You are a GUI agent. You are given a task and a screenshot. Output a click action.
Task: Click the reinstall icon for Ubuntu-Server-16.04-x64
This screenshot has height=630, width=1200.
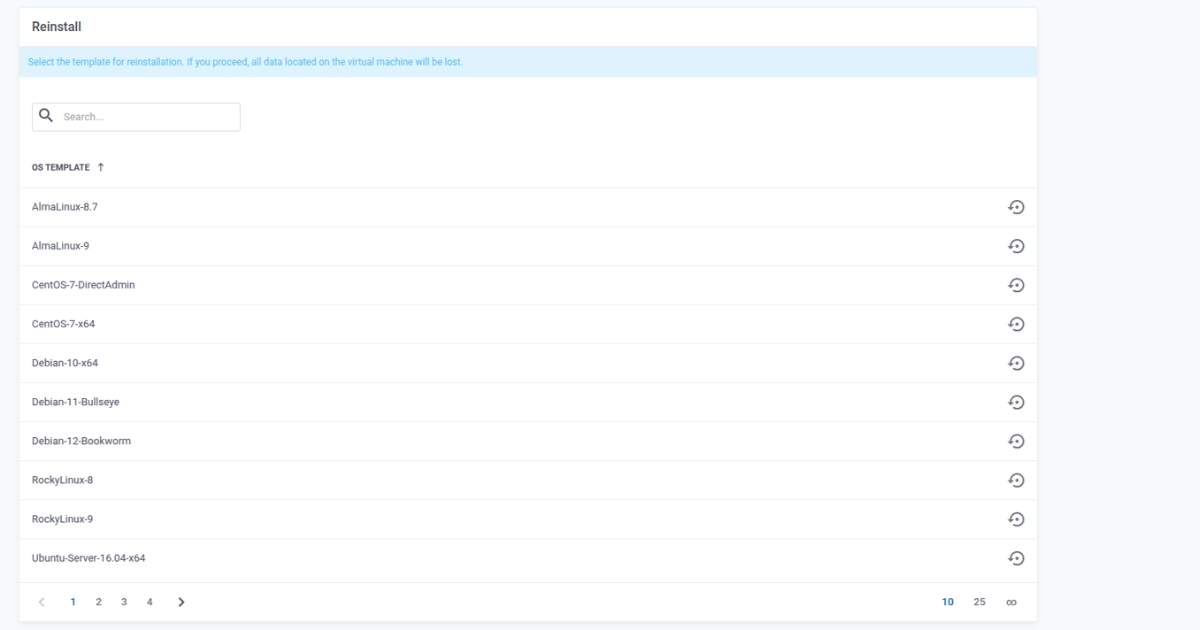pyautogui.click(x=1015, y=558)
